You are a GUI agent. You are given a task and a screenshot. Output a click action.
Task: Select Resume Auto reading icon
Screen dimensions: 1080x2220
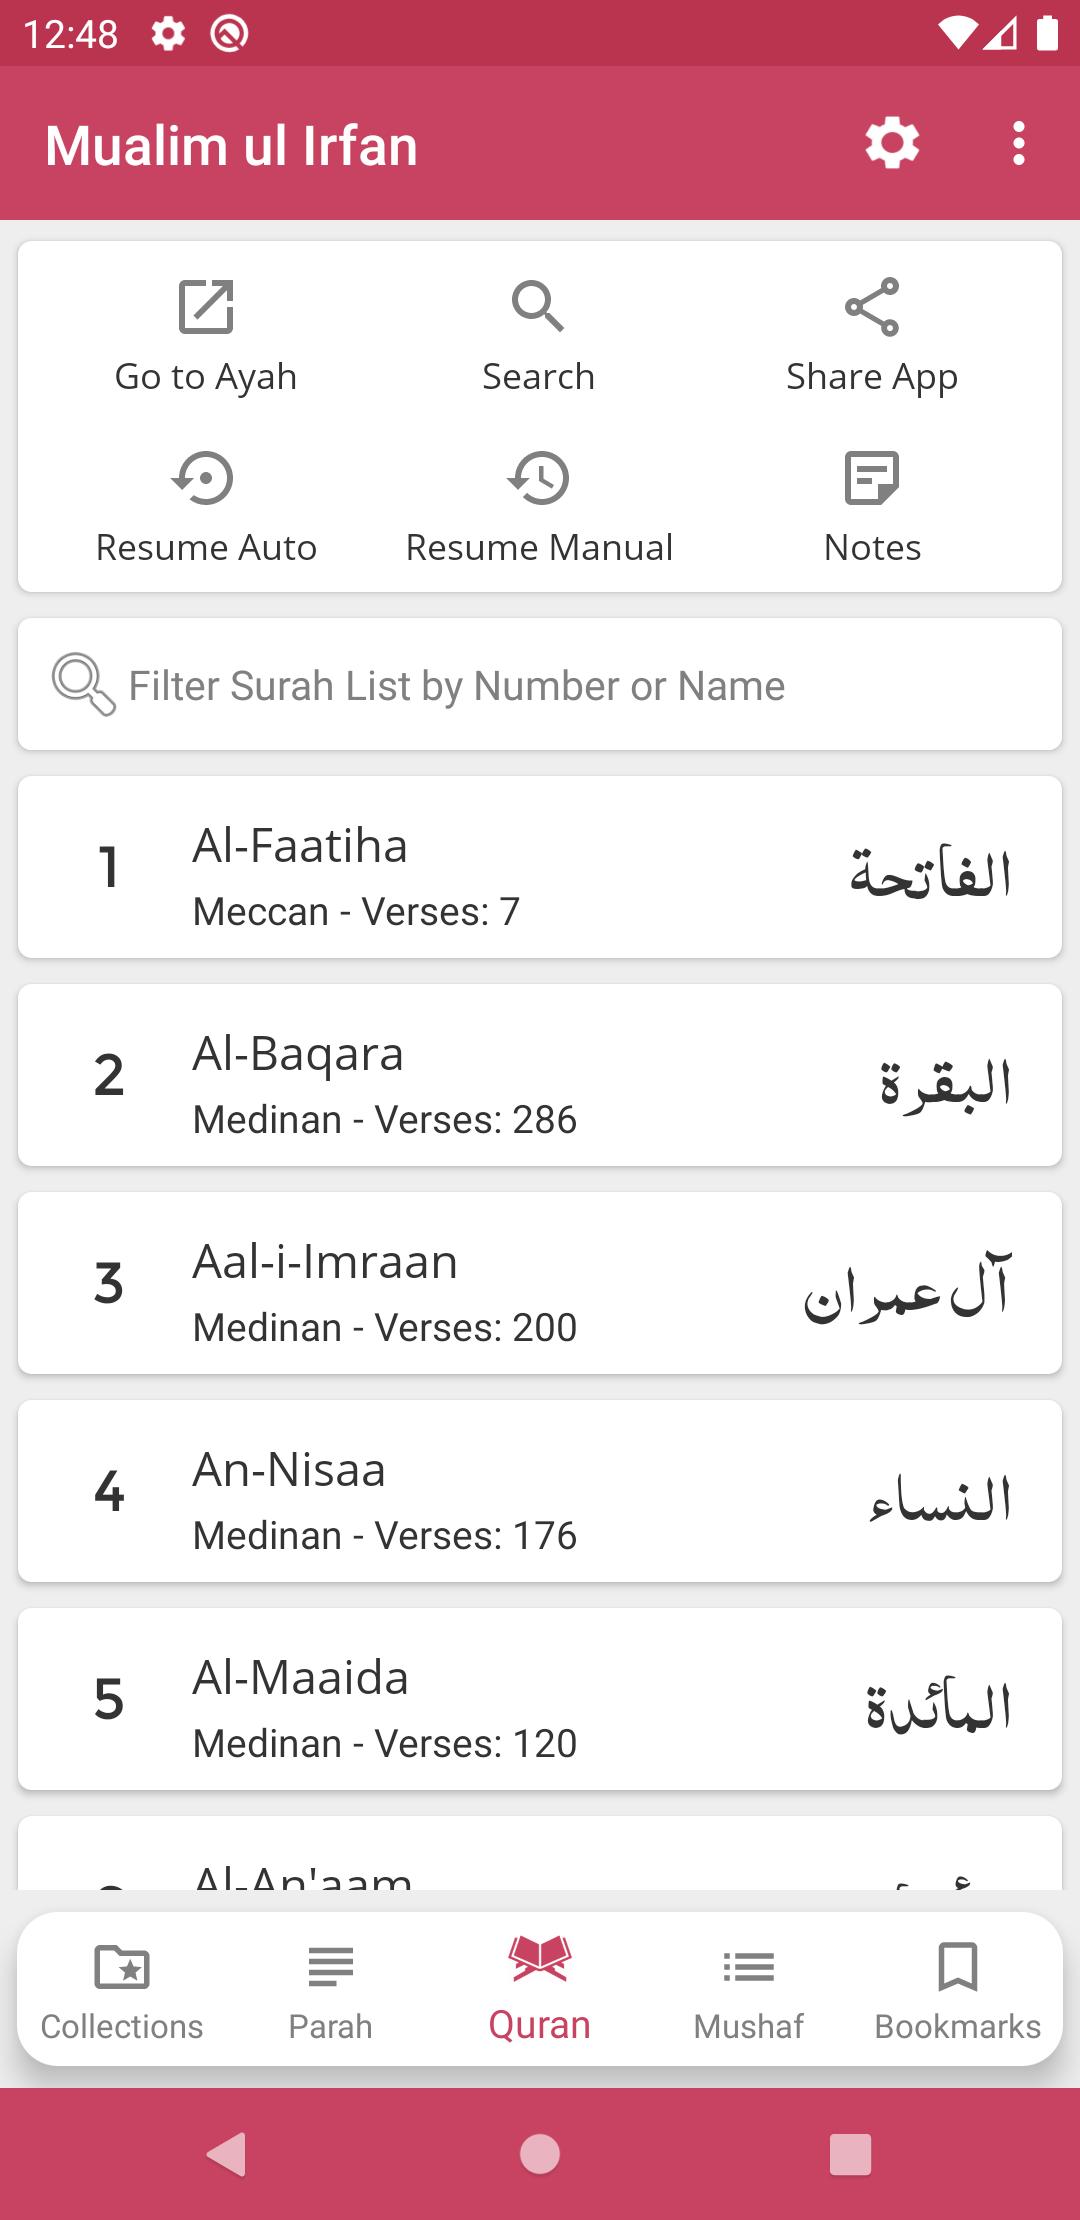[x=205, y=478]
